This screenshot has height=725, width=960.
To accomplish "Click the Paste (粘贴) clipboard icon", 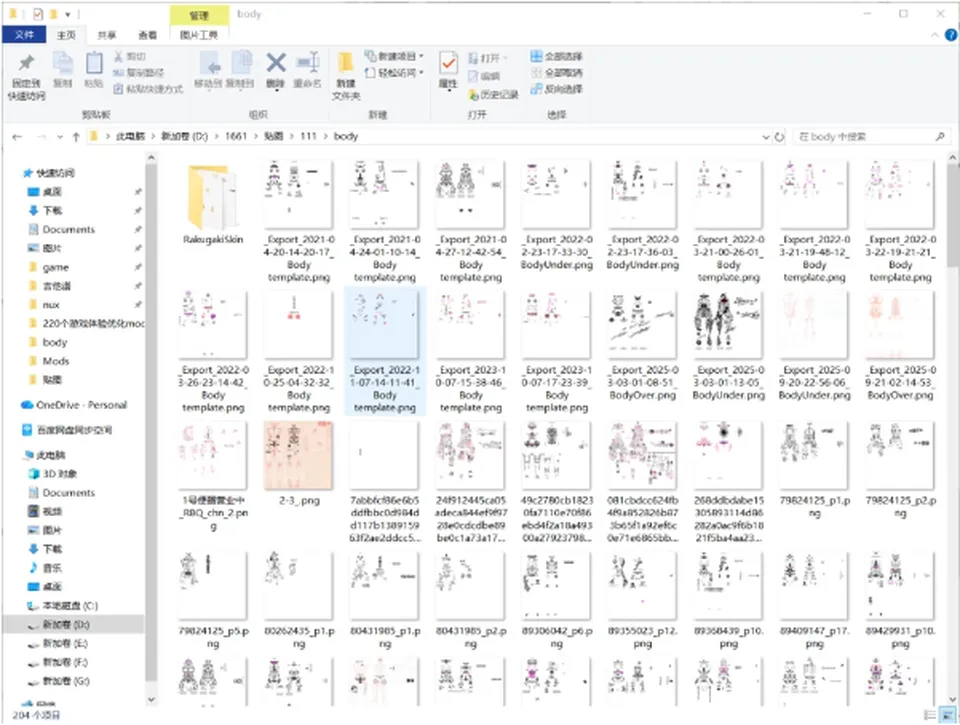I will coord(94,62).
